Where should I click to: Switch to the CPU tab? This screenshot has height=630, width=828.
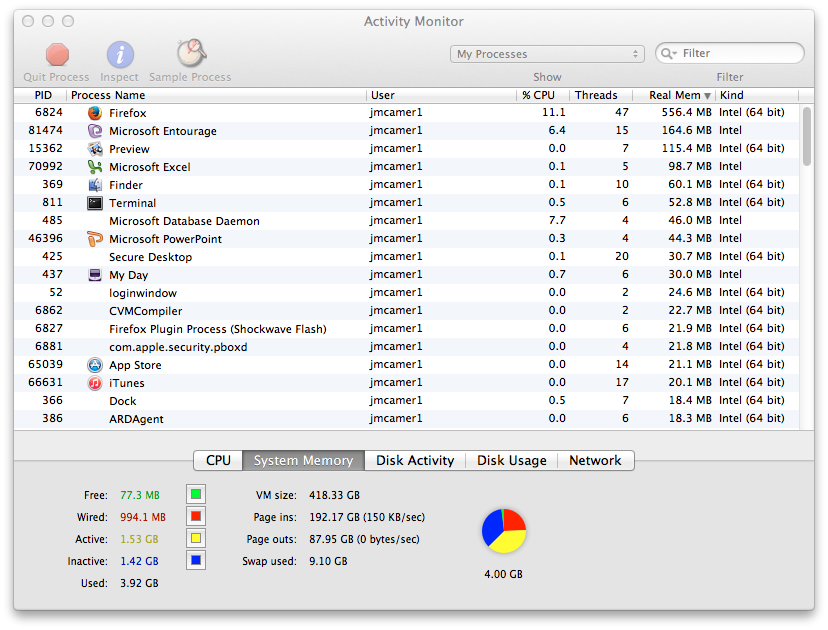(218, 460)
